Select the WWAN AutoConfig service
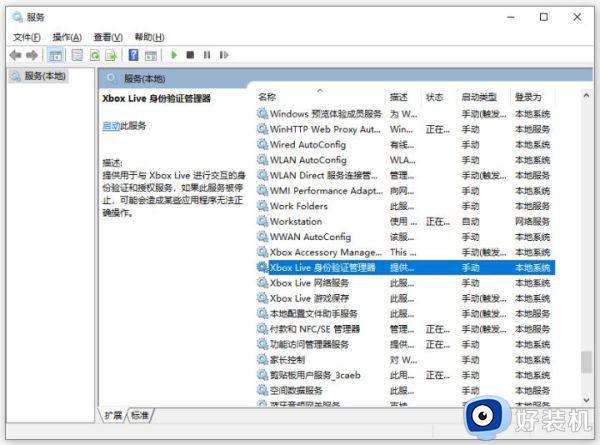 pyautogui.click(x=406, y=236)
